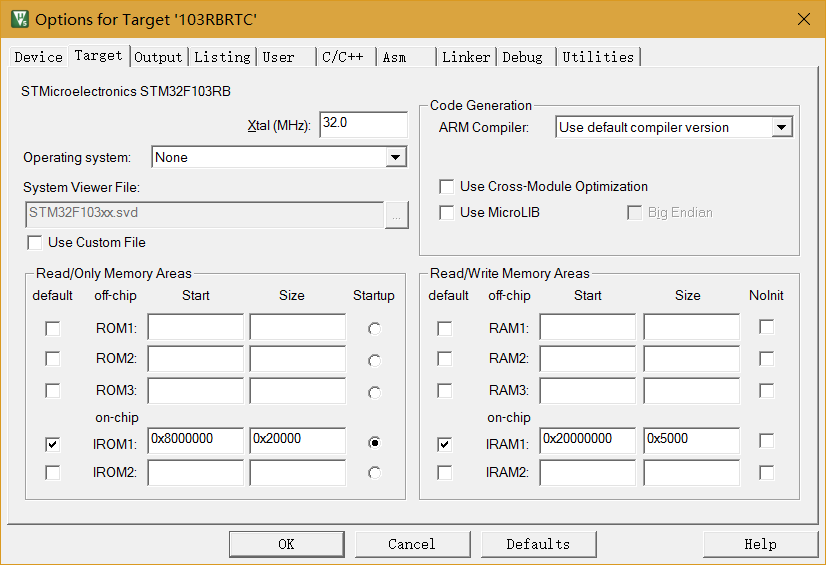This screenshot has height=565, width=826.
Task: Enable NoInit for RAM2
Action: pyautogui.click(x=766, y=359)
